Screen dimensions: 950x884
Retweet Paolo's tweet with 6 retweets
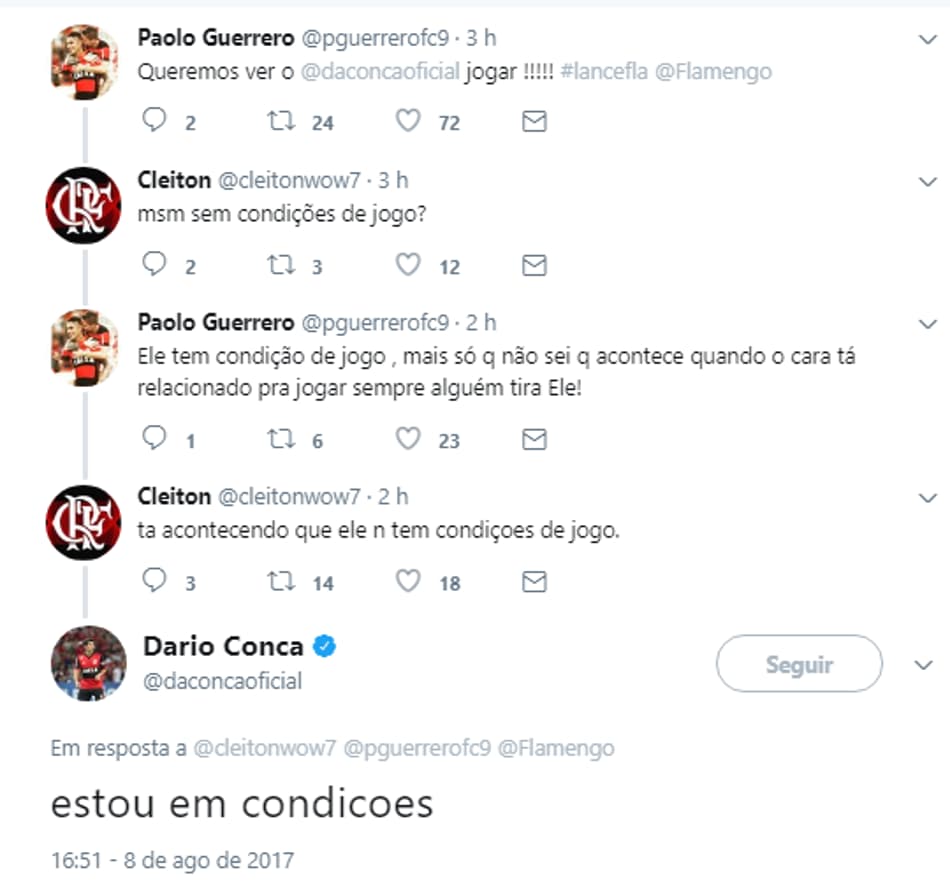click(280, 440)
